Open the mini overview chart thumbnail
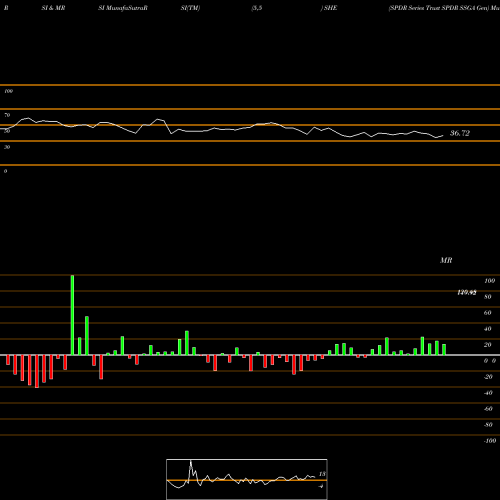This screenshot has height=500, width=500. click(247, 479)
